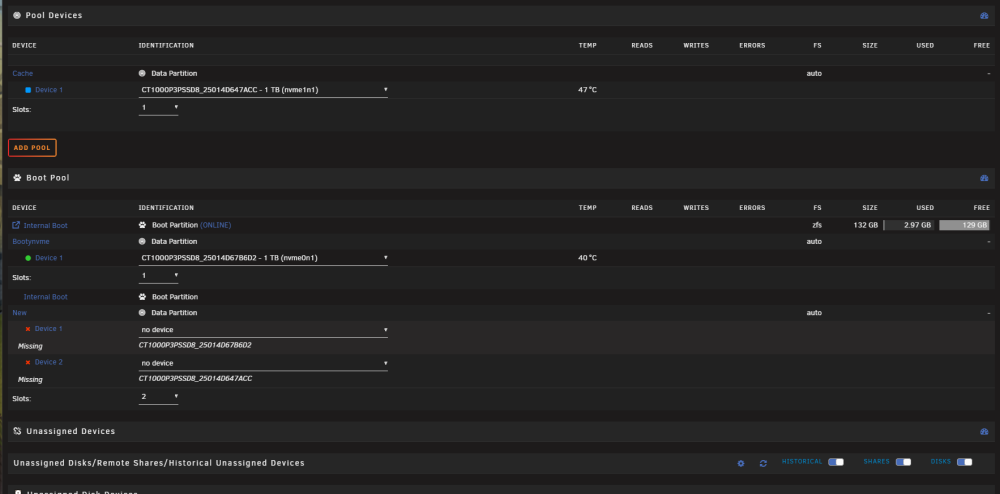1000x494 pixels.
Task: Click 'Unassigned Disks/Remote Shares/Historical Unassigned Devices' heading
Action: (159, 463)
